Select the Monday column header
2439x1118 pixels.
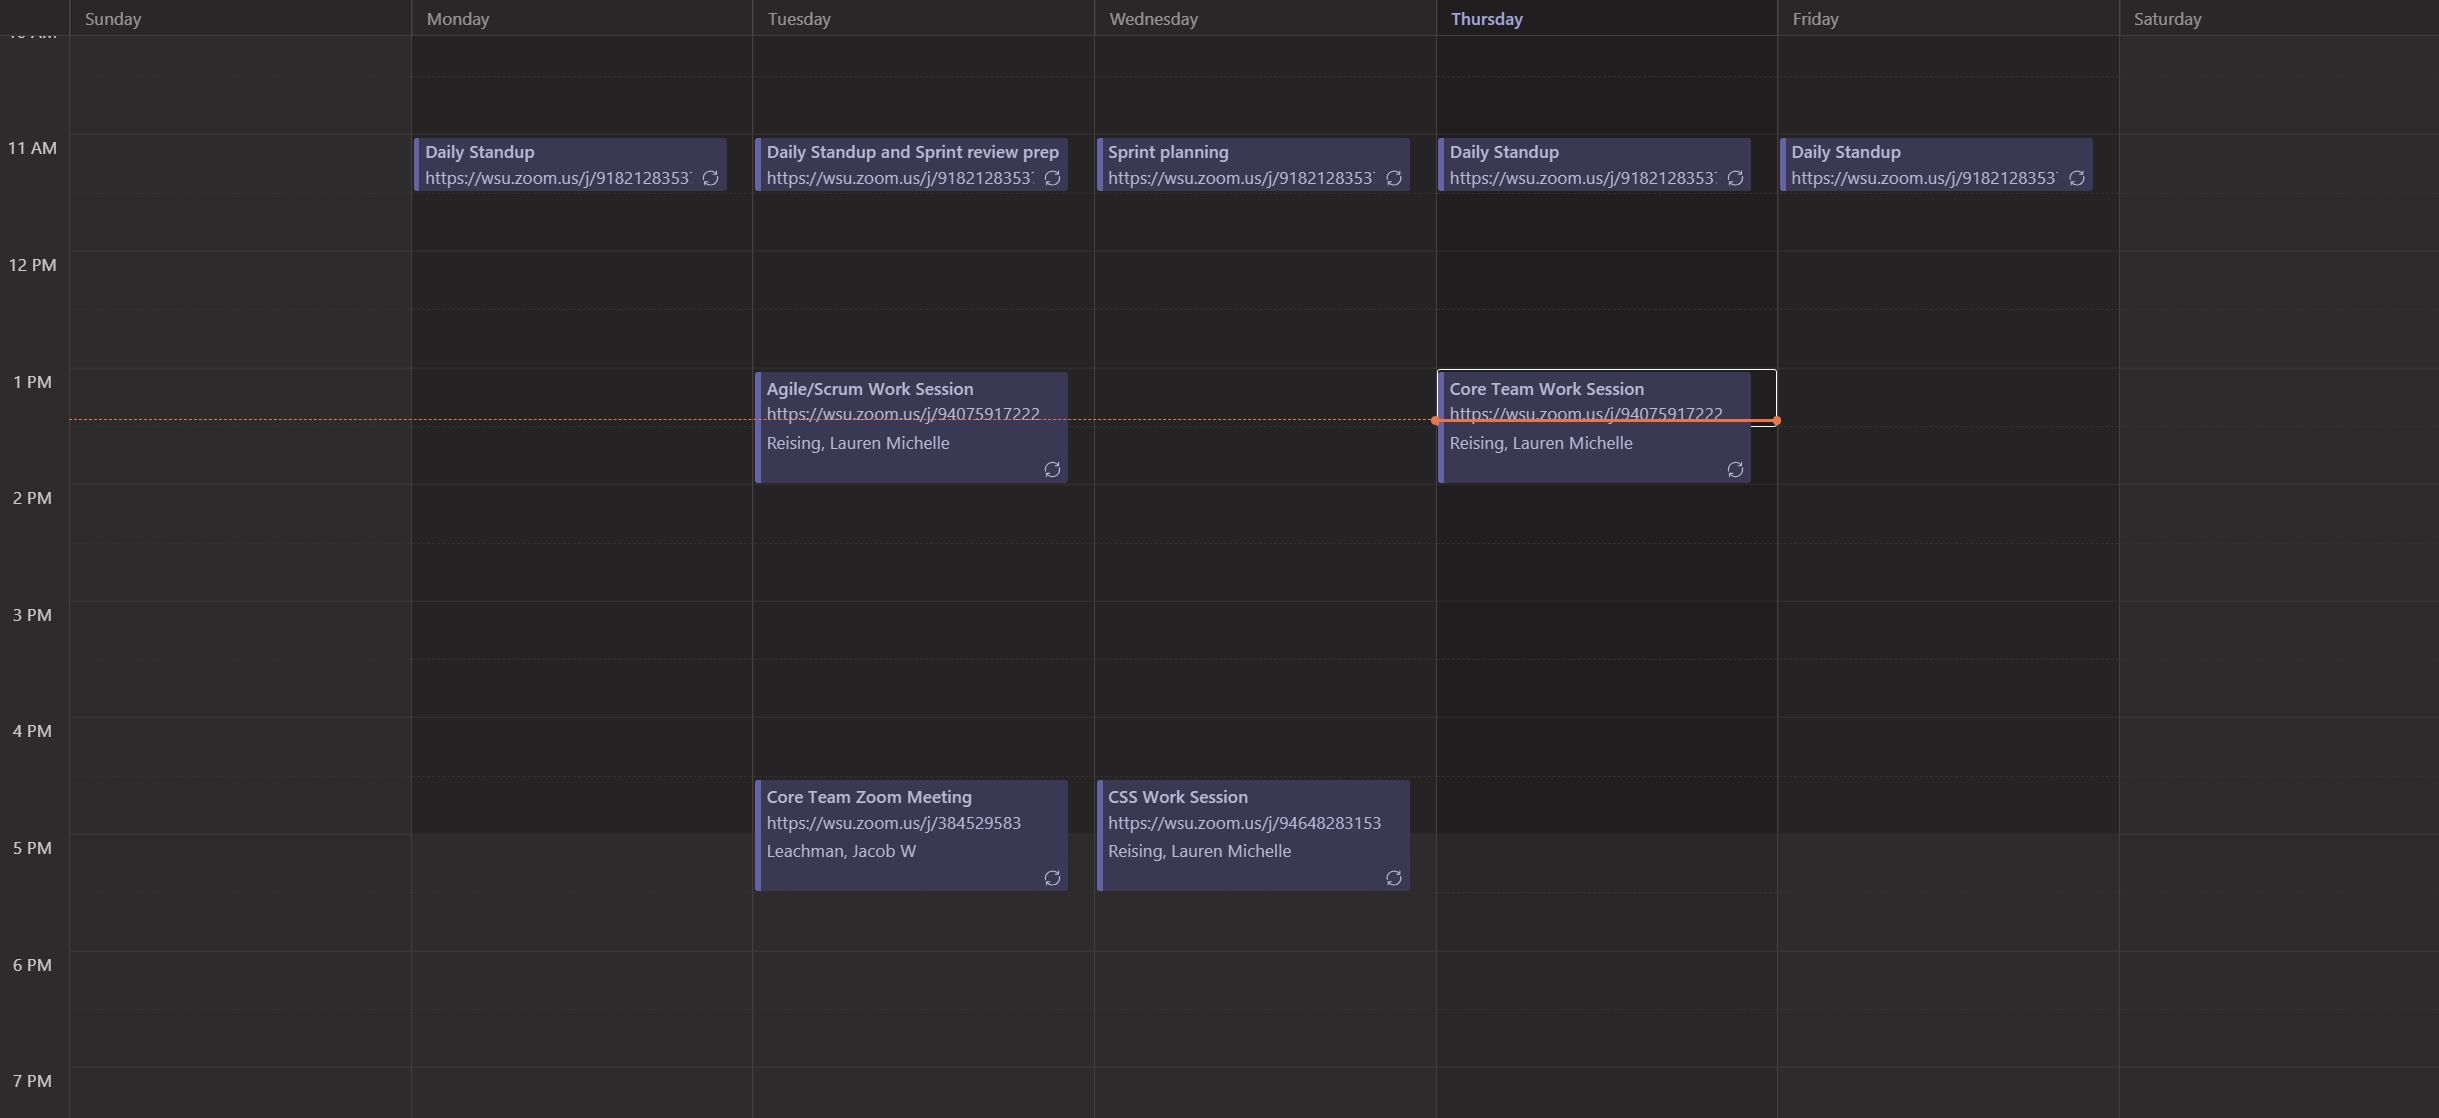pyautogui.click(x=457, y=19)
